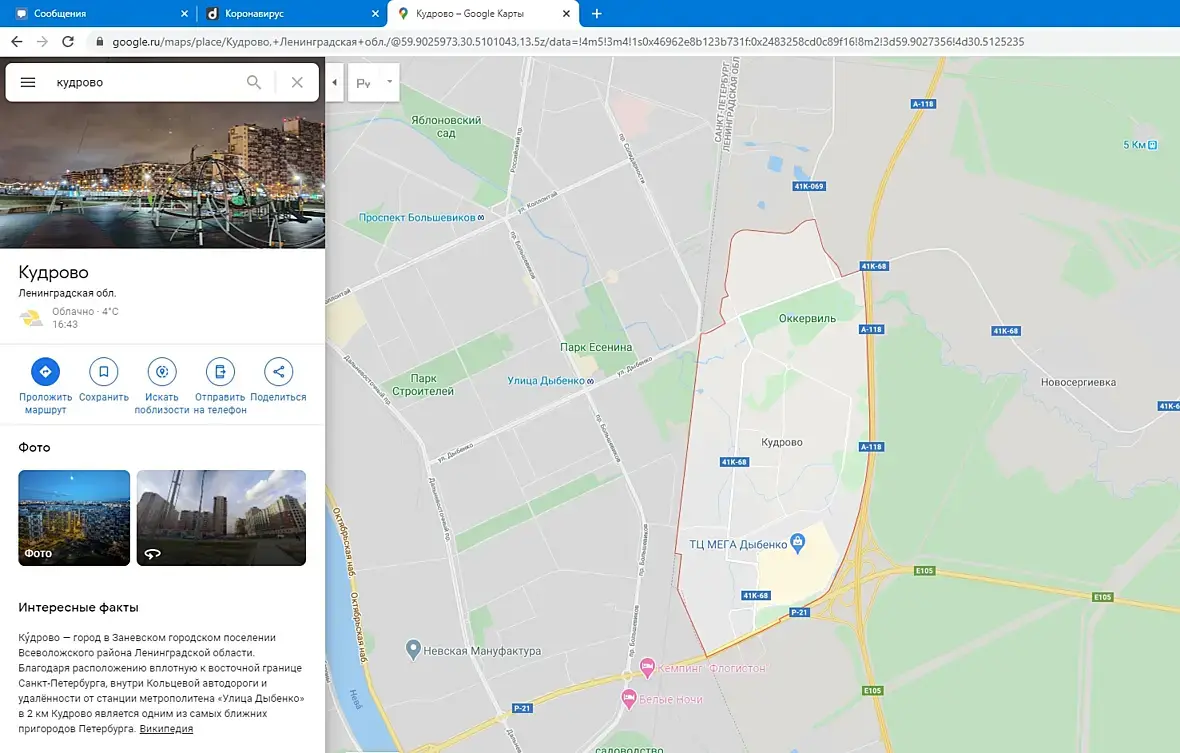Open the Фото thumbnail image
This screenshot has height=753, width=1180.
pyautogui.click(x=74, y=518)
